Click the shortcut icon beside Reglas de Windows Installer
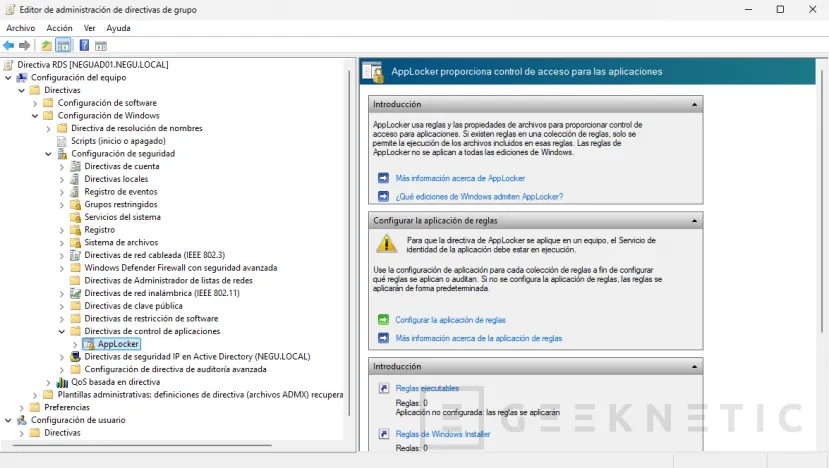Image resolution: width=829 pixels, height=468 pixels. tap(384, 434)
